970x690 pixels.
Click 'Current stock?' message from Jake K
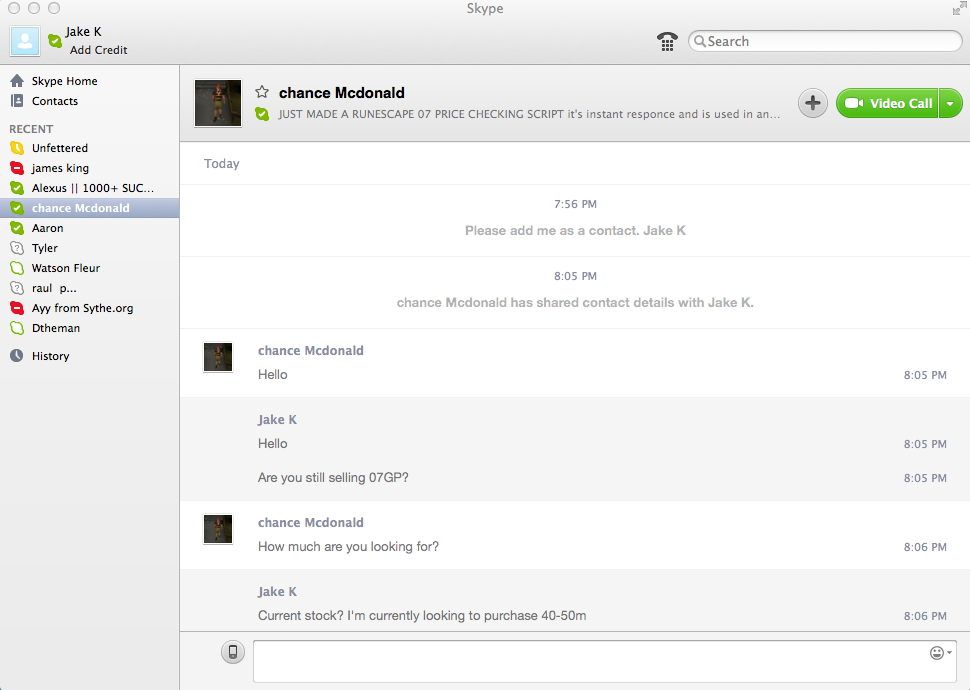point(422,616)
